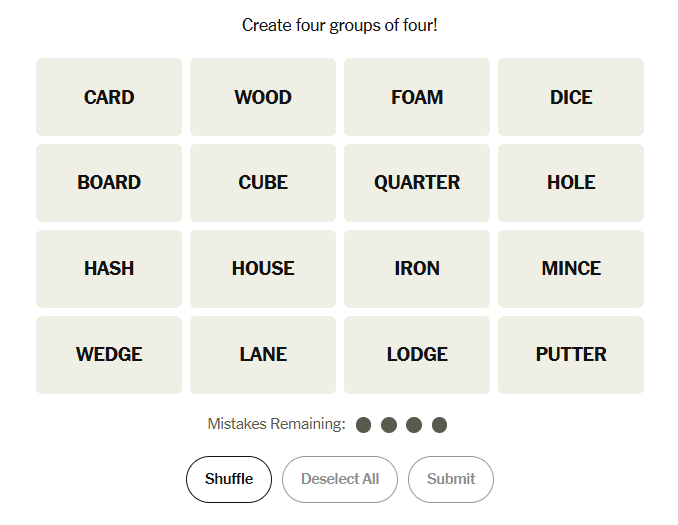Choose the LANE tile

(x=263, y=355)
